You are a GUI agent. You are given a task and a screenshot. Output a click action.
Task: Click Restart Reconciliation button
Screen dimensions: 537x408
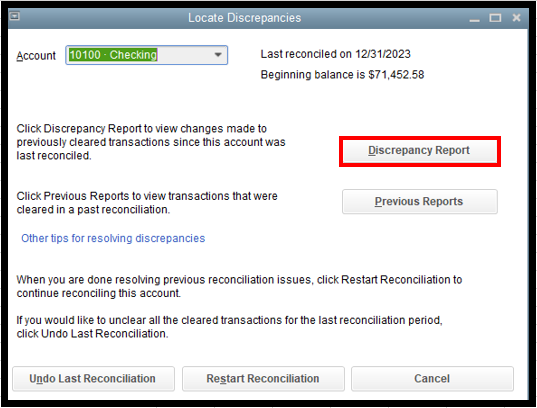click(x=263, y=379)
